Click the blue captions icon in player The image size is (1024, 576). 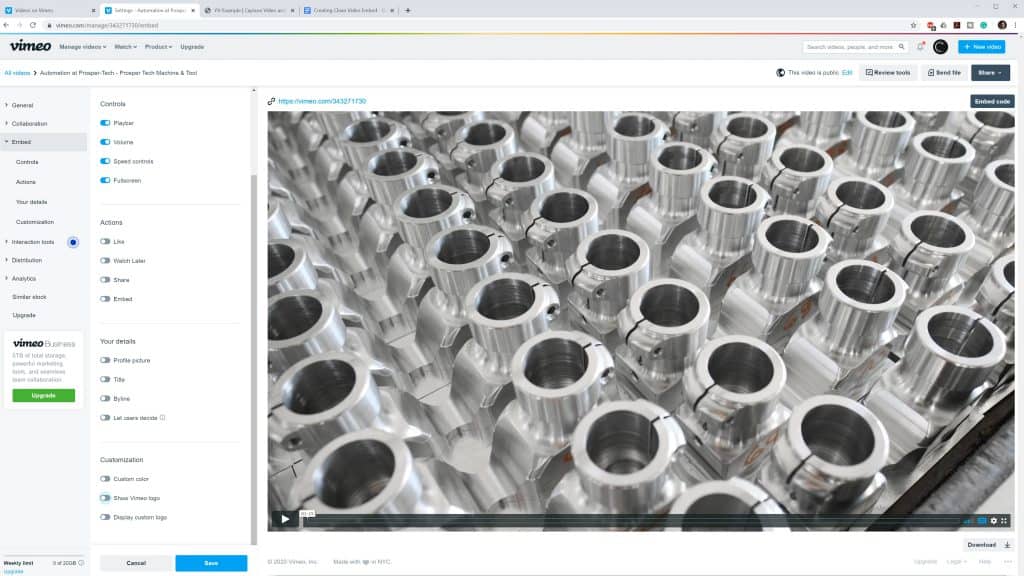(x=982, y=520)
